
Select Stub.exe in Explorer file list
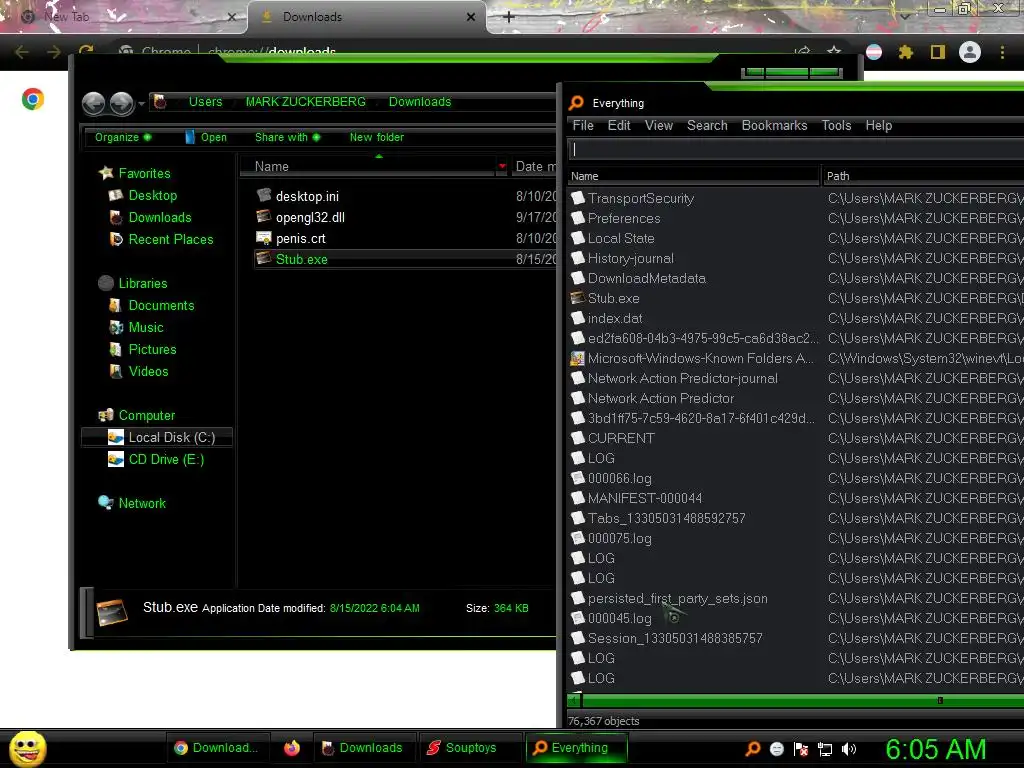click(x=301, y=259)
